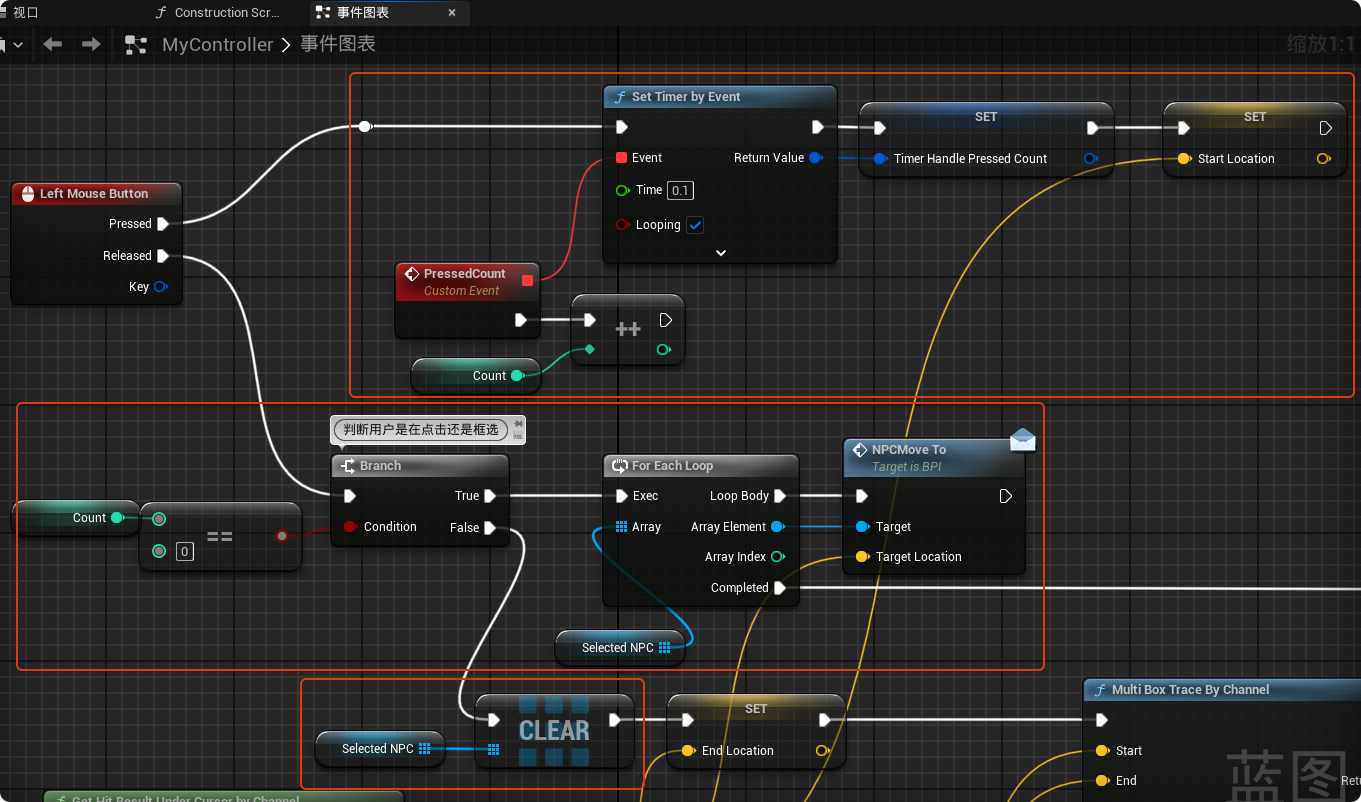Click the PressedCount custom event delegate pin

click(528, 280)
